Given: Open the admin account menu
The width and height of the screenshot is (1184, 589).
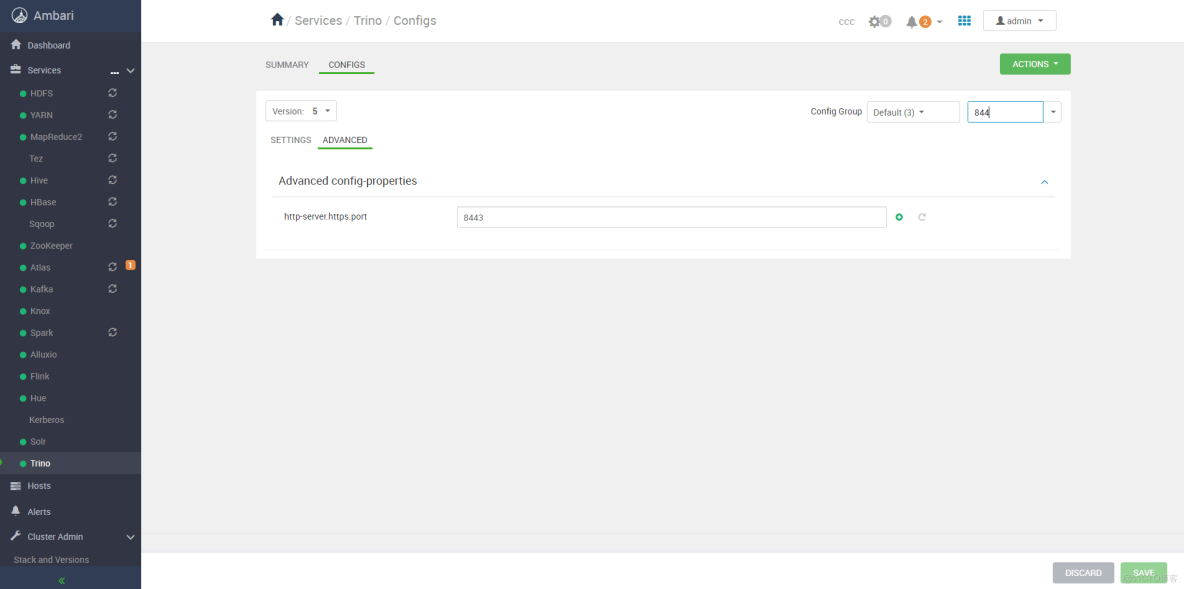Looking at the screenshot, I should tap(1019, 20).
